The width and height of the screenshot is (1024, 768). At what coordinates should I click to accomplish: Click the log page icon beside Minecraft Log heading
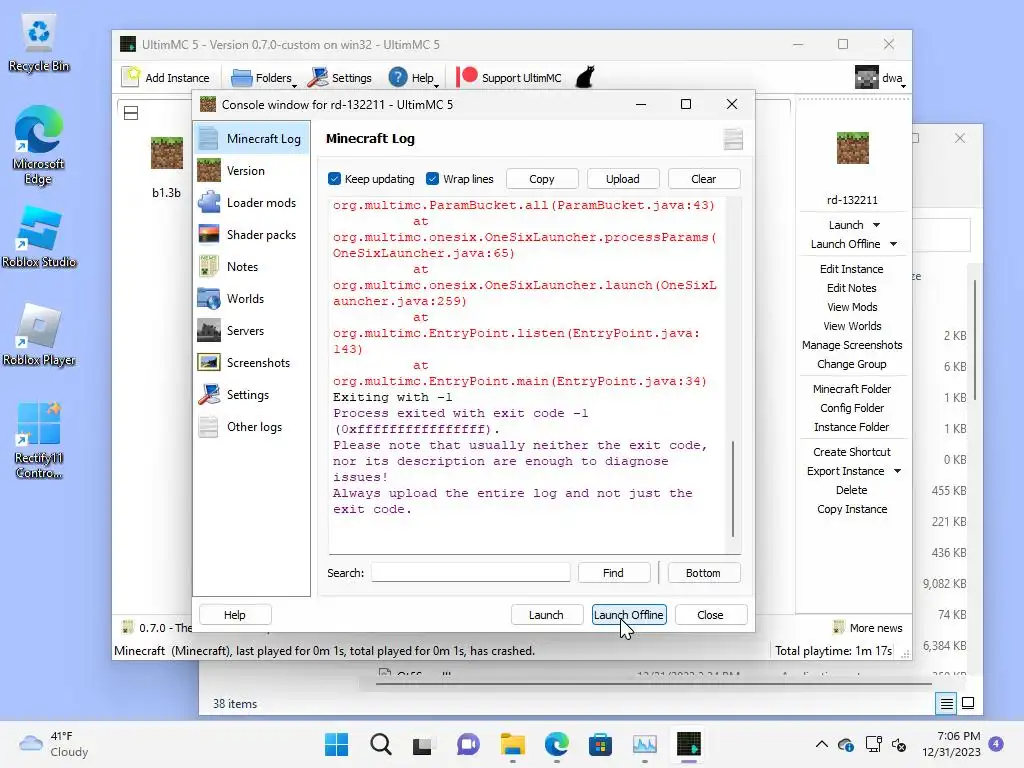[x=733, y=138]
